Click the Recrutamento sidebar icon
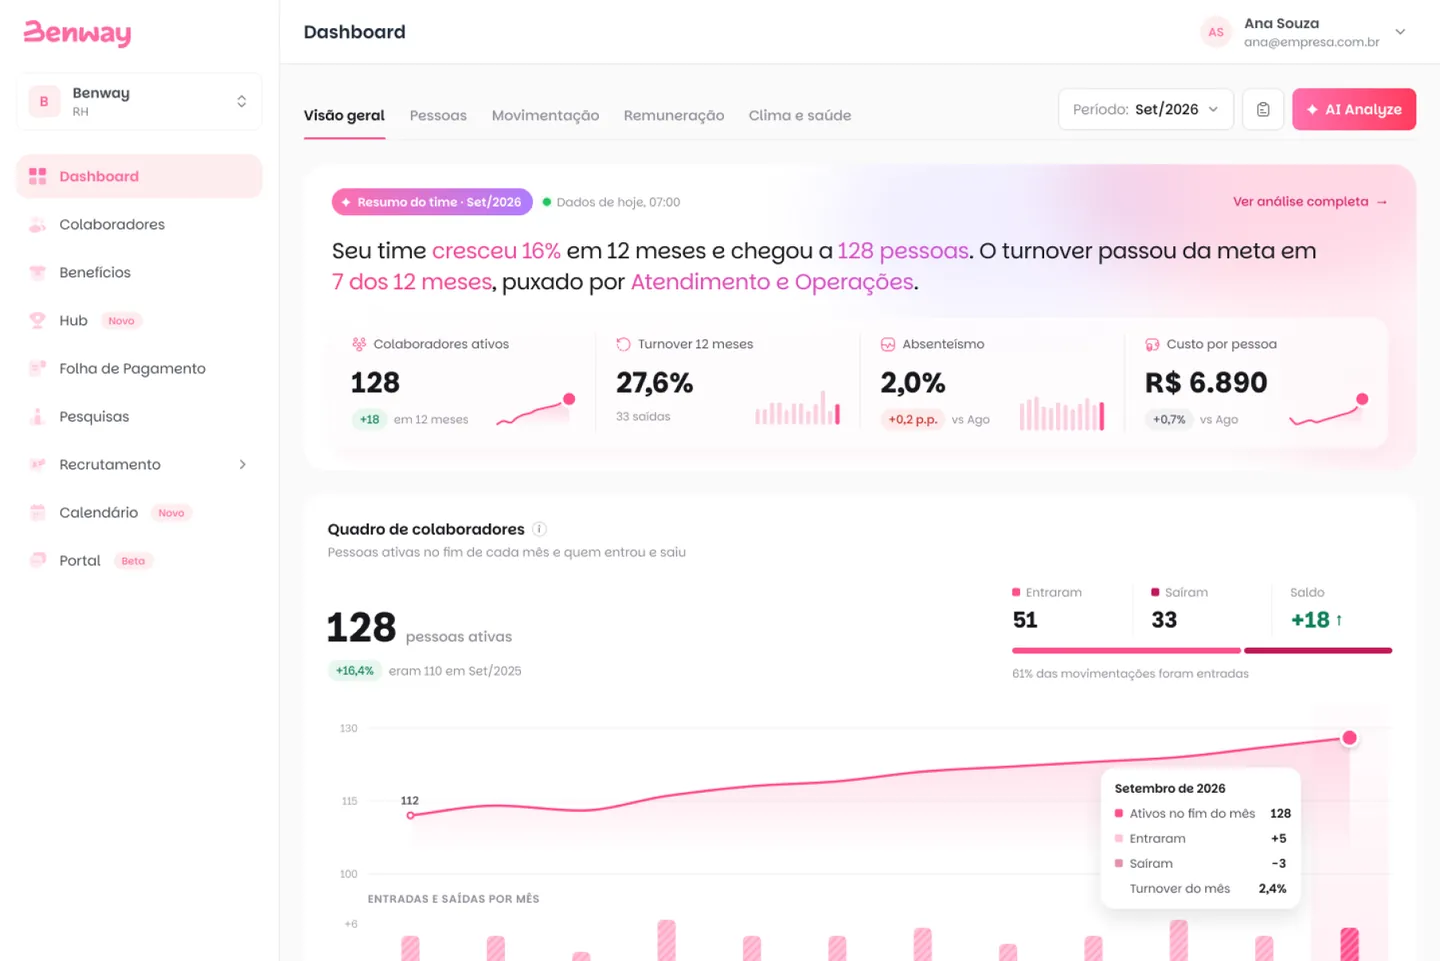The width and height of the screenshot is (1440, 961). click(x=38, y=464)
